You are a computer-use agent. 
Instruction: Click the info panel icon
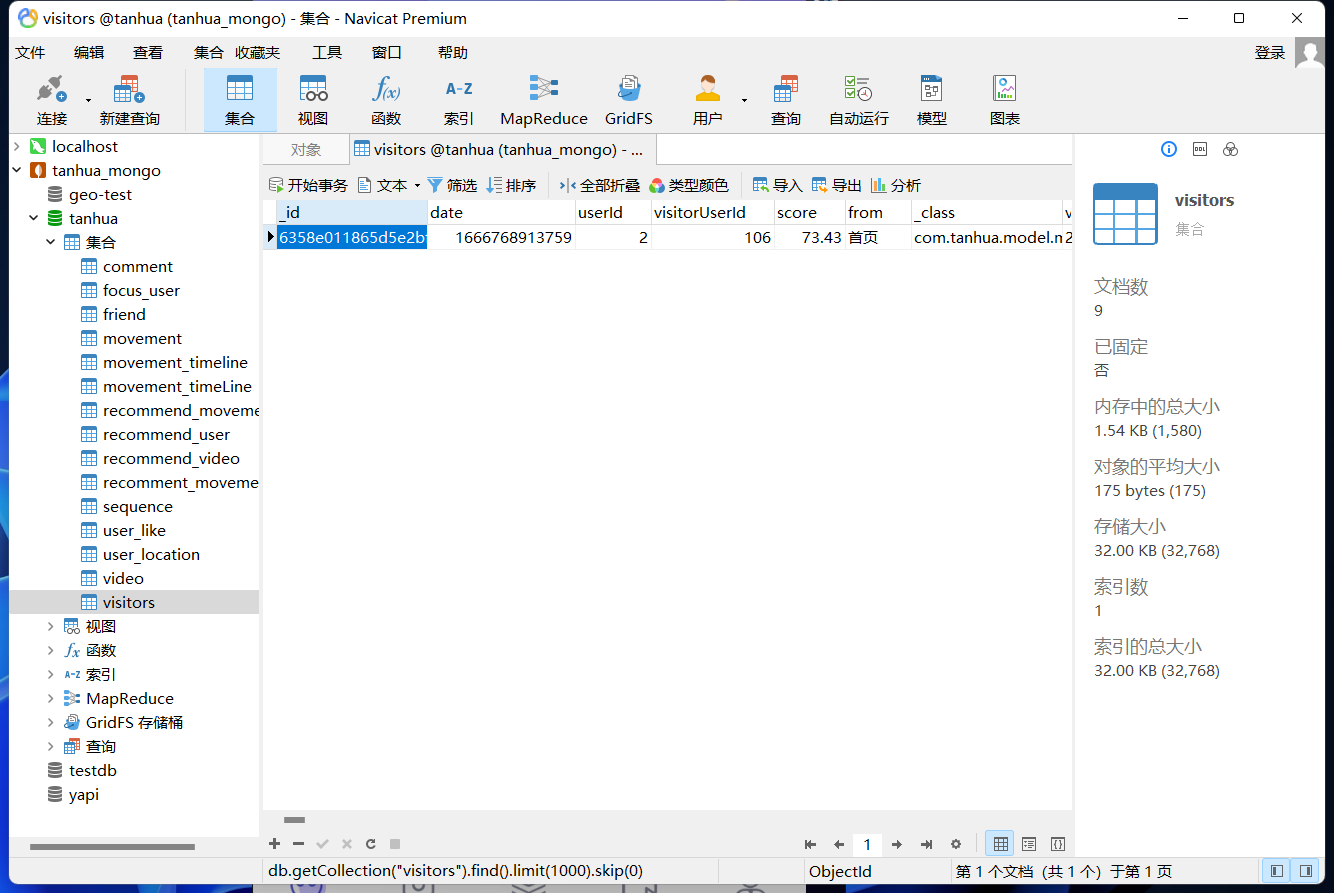tap(1169, 149)
